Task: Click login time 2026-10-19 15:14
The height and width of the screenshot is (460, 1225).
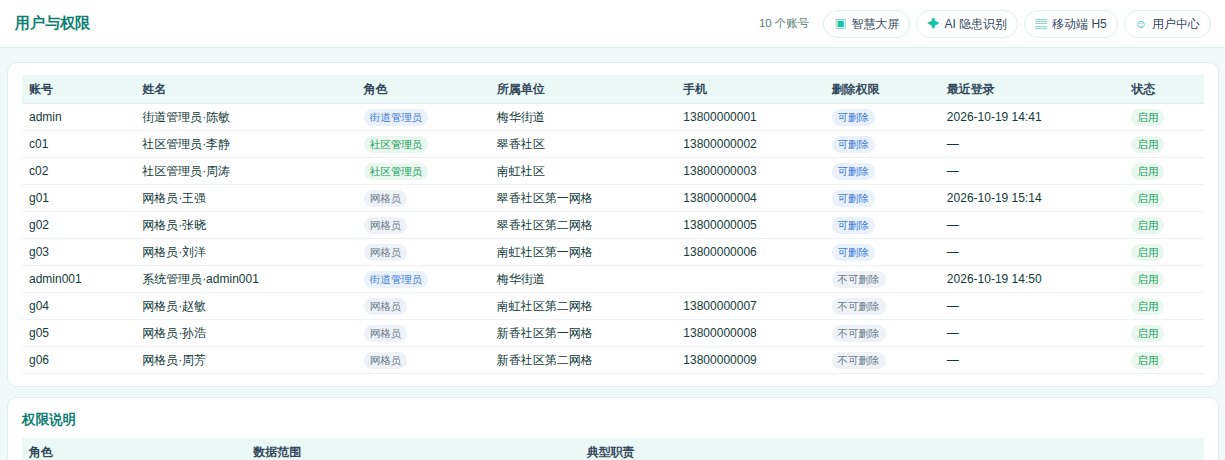Action: pos(994,198)
